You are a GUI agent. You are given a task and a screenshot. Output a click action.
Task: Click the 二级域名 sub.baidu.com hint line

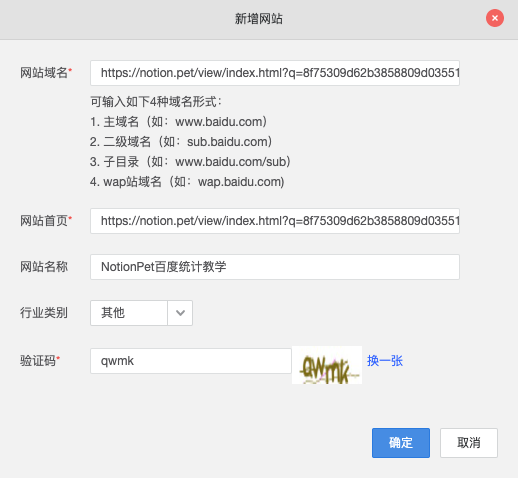(x=181, y=142)
